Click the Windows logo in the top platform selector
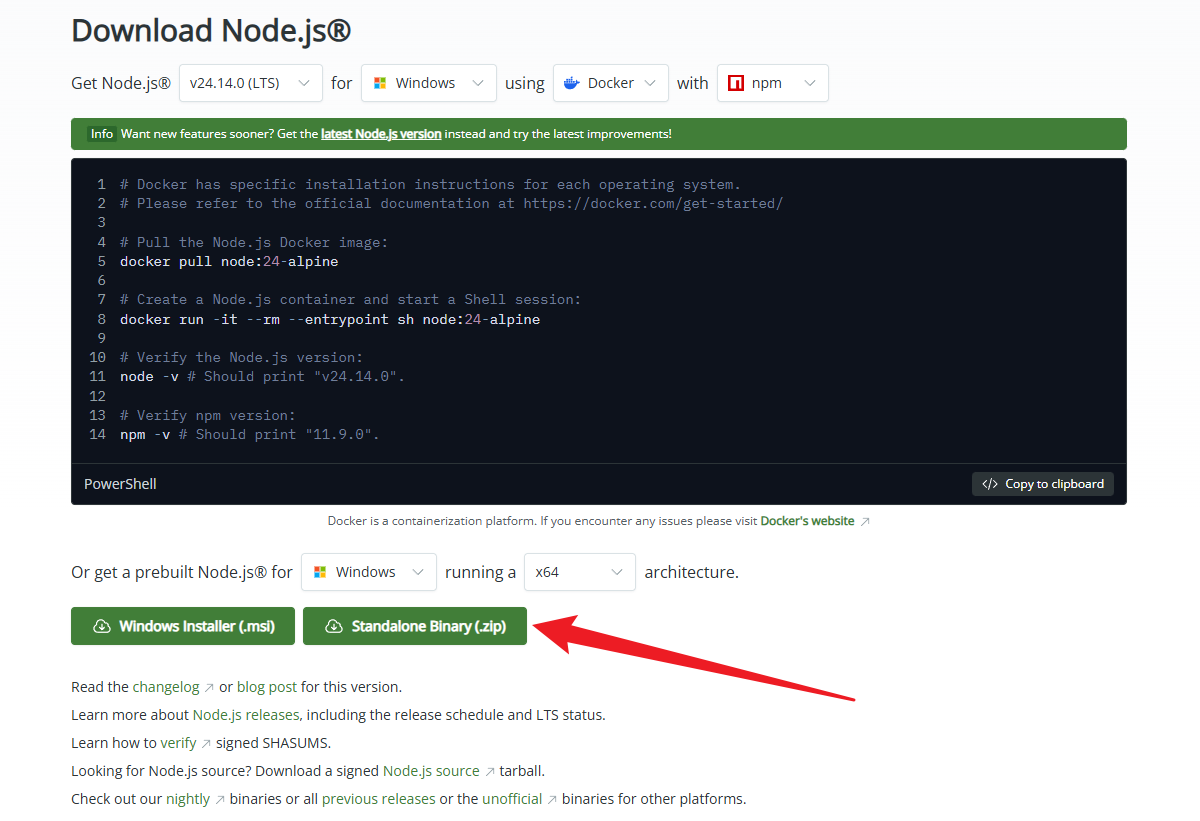Image resolution: width=1200 pixels, height=821 pixels. 380,83
